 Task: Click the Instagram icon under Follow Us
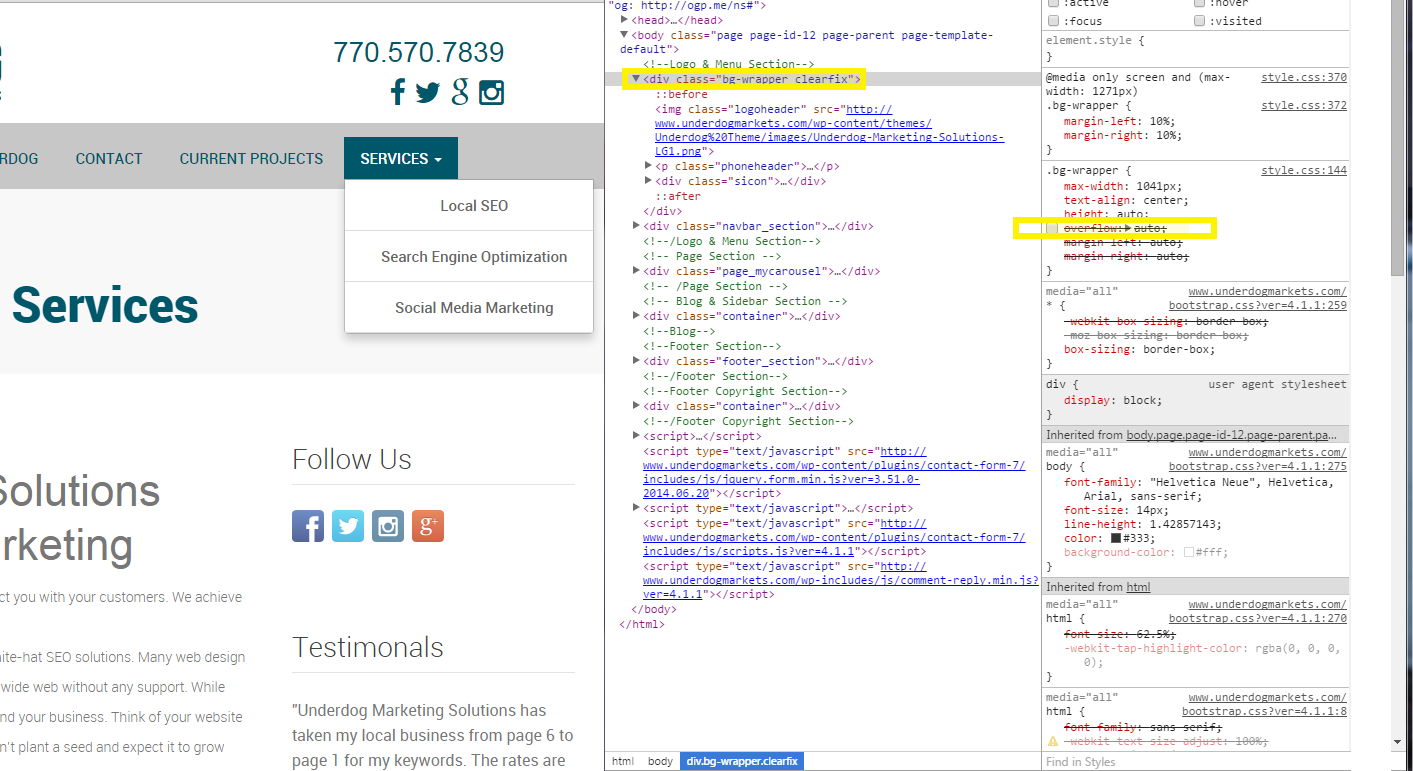pos(388,526)
